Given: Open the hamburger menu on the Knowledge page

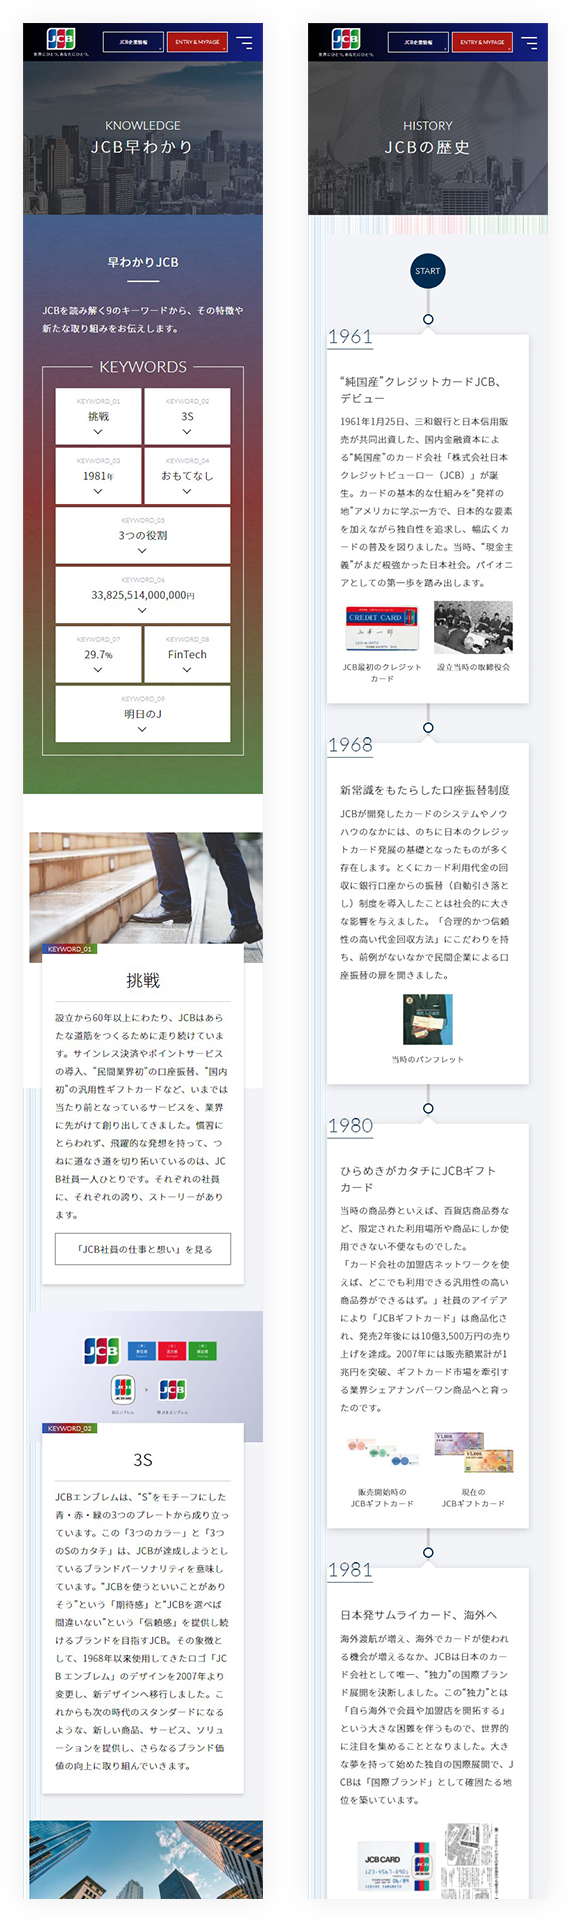Looking at the screenshot, I should (x=244, y=43).
